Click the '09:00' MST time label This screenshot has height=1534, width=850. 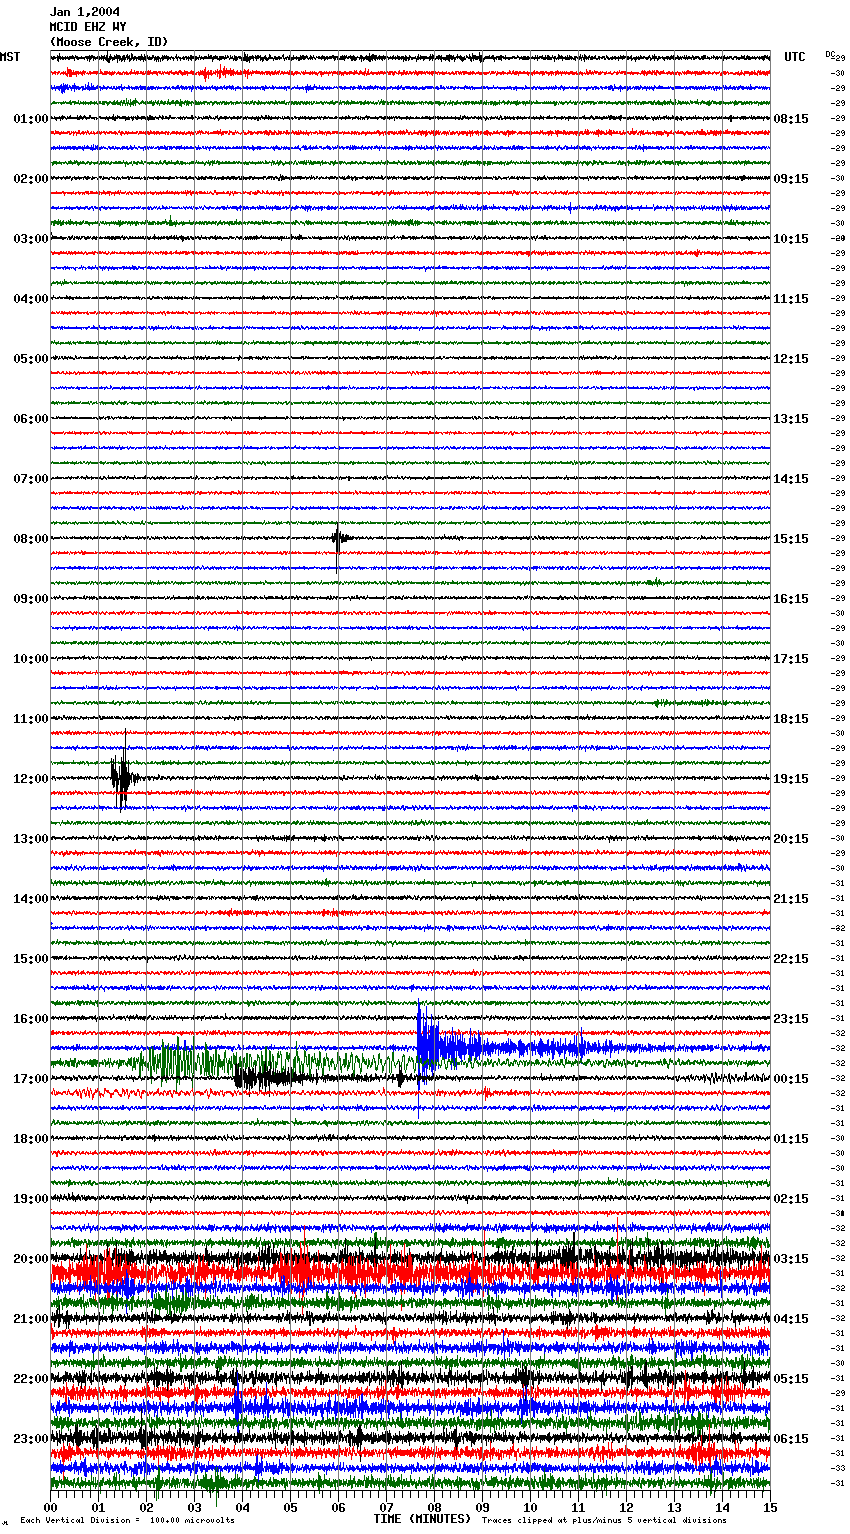[31, 599]
